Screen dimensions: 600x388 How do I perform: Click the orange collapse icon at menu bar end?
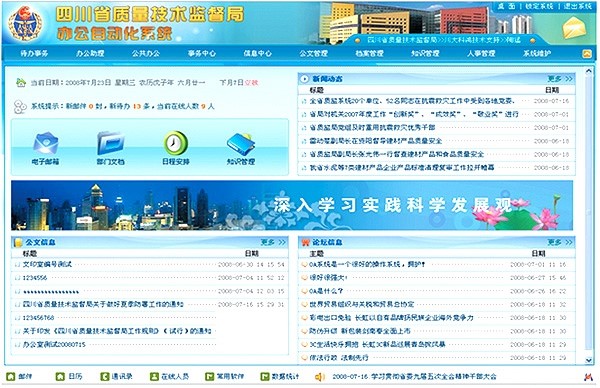tap(587, 54)
